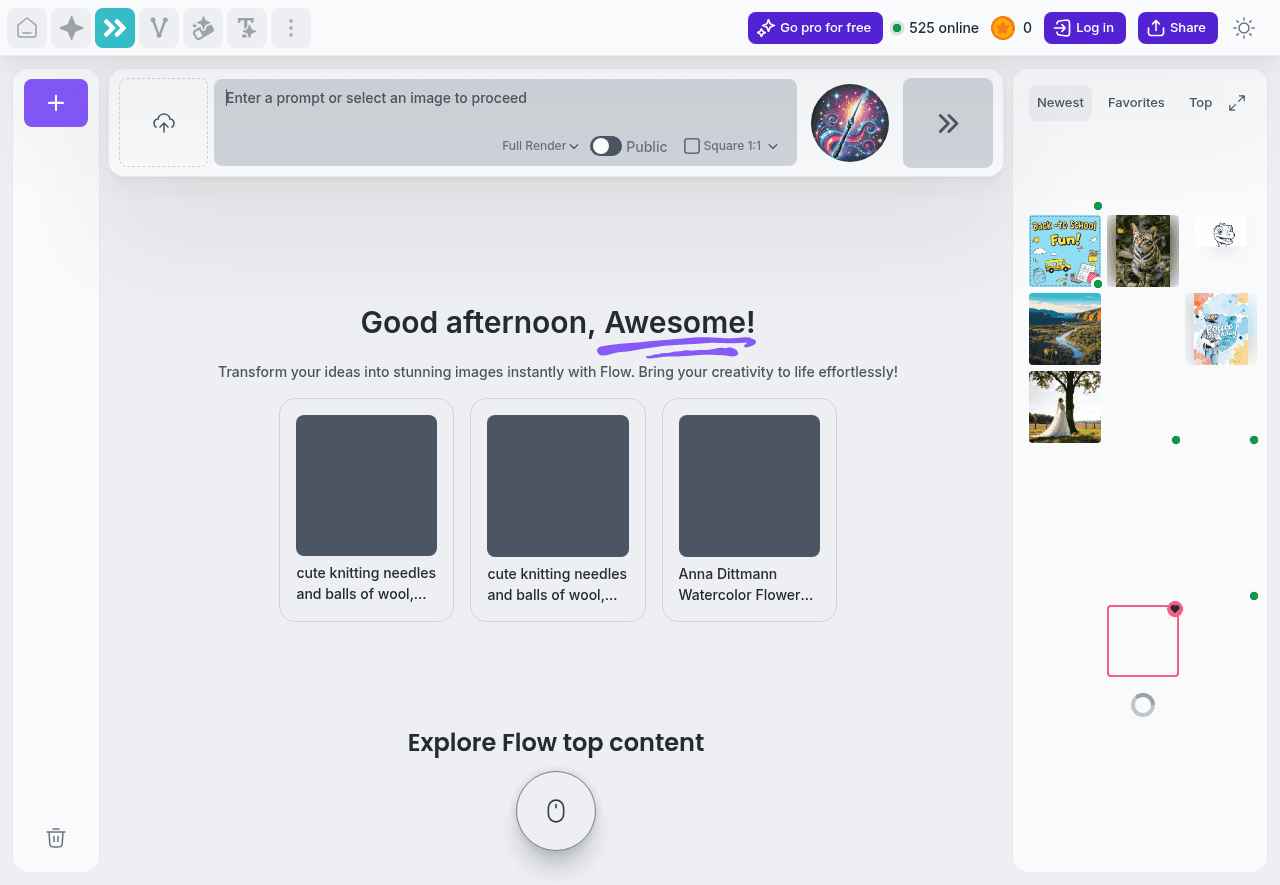This screenshot has width=1280, height=885.
Task: Switch to the Top tab
Action: tap(1200, 103)
